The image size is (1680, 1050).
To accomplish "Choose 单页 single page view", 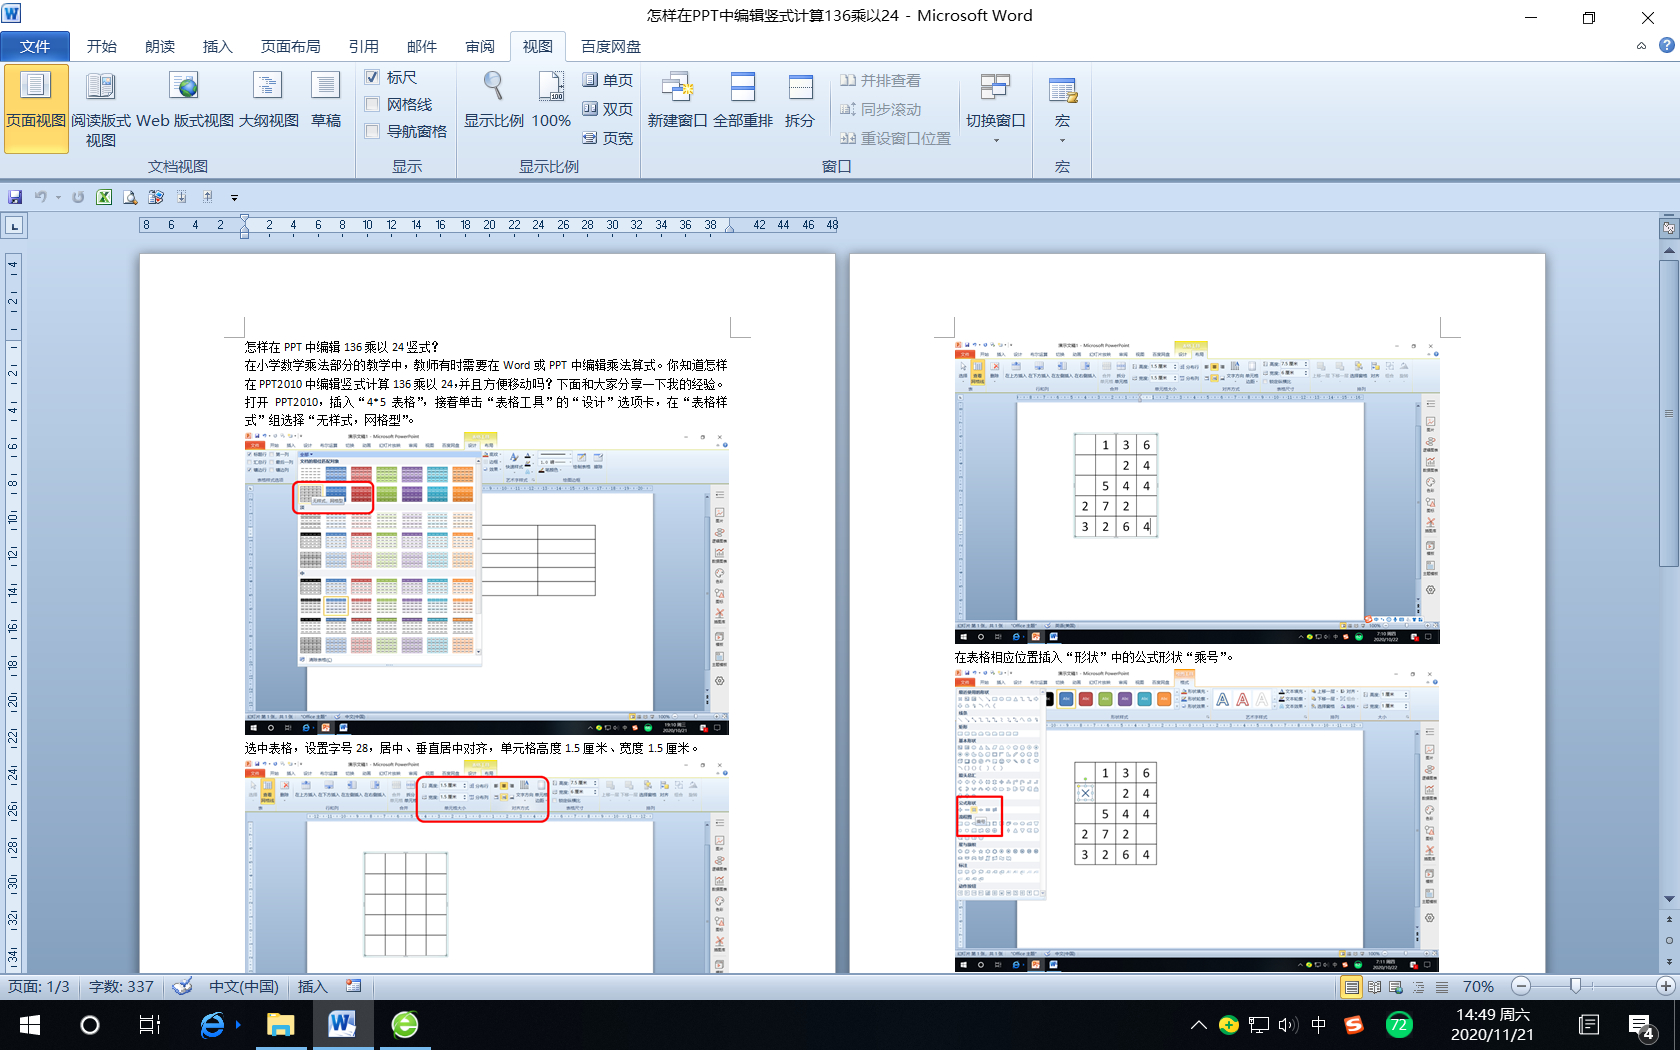I will 608,80.
